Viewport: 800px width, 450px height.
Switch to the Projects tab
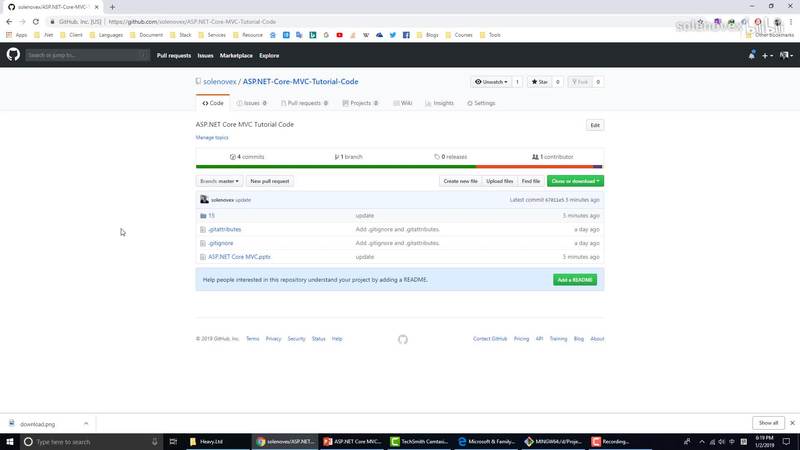tap(360, 103)
